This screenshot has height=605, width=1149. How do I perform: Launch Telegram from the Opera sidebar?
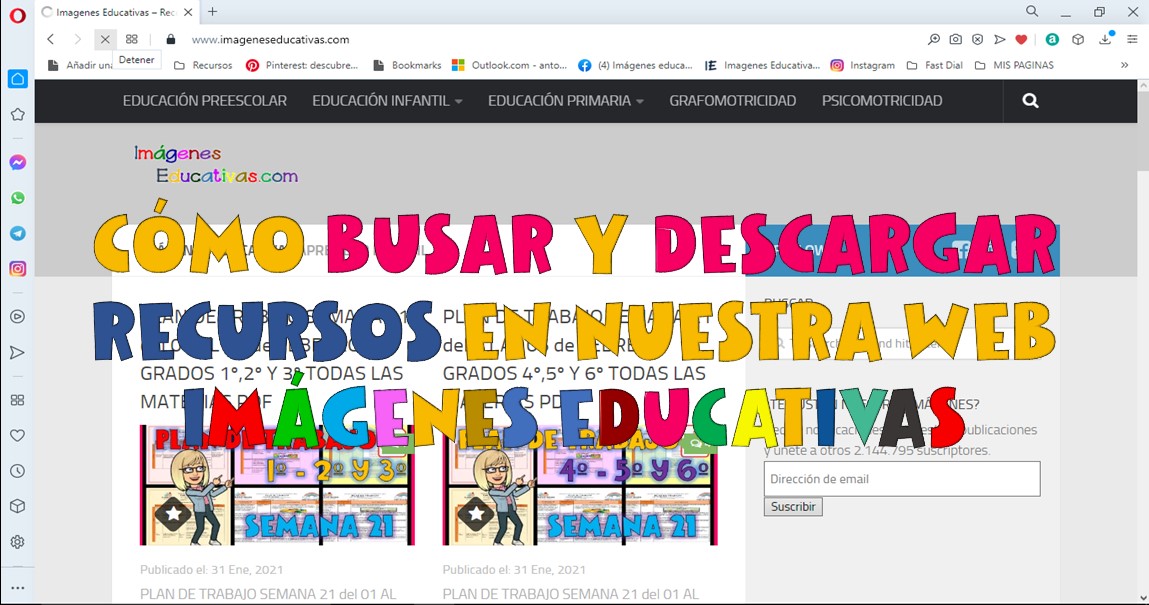tap(18, 234)
